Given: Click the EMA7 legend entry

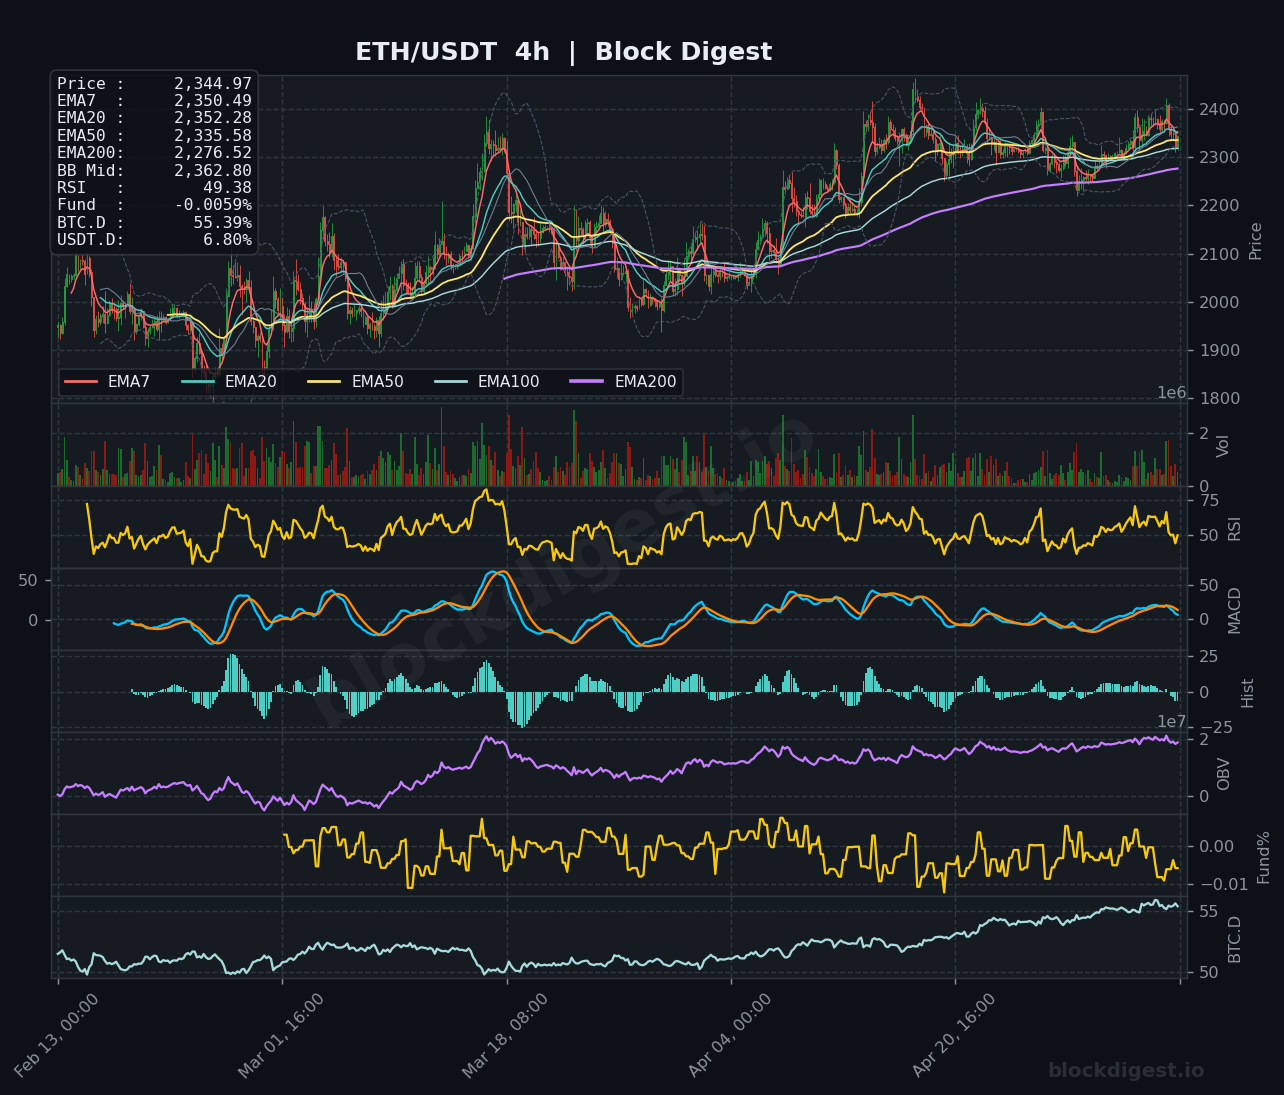Looking at the screenshot, I should click(107, 382).
